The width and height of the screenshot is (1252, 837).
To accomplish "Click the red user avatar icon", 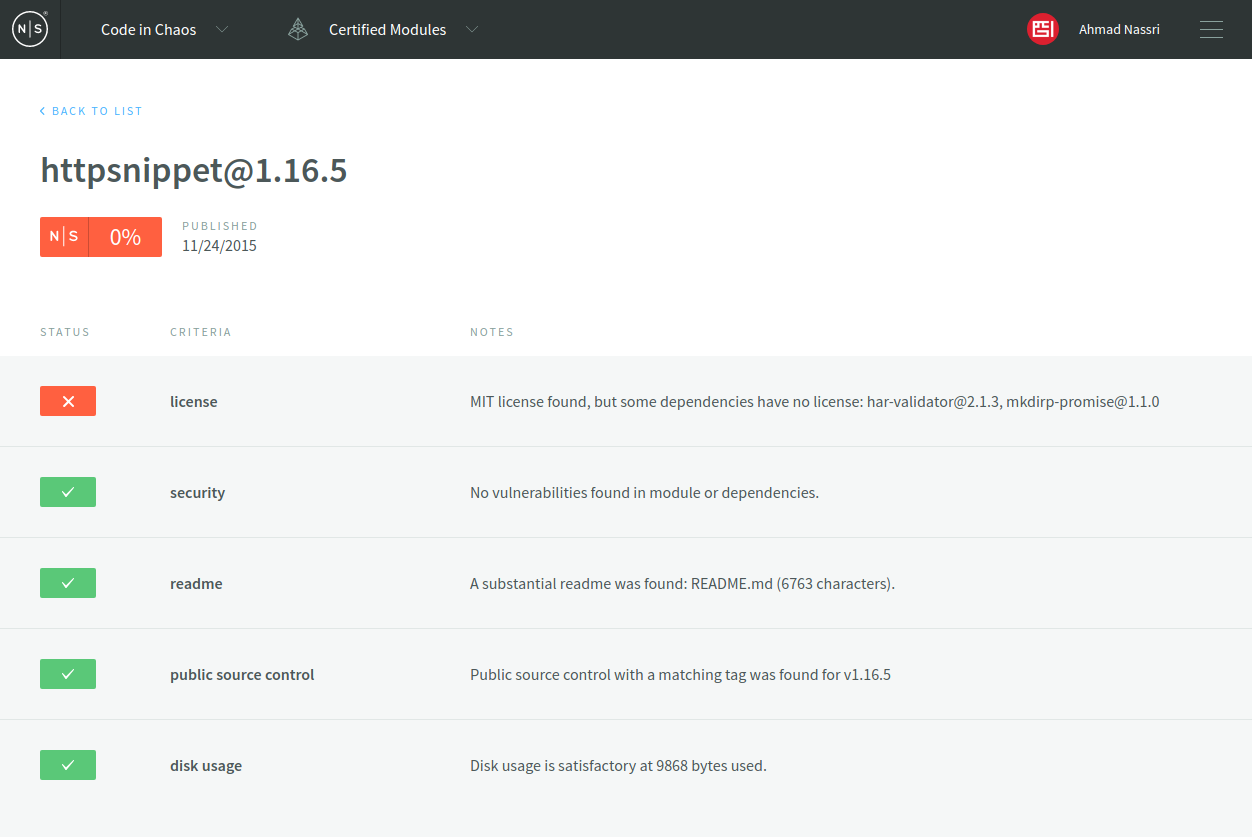I will point(1043,29).
